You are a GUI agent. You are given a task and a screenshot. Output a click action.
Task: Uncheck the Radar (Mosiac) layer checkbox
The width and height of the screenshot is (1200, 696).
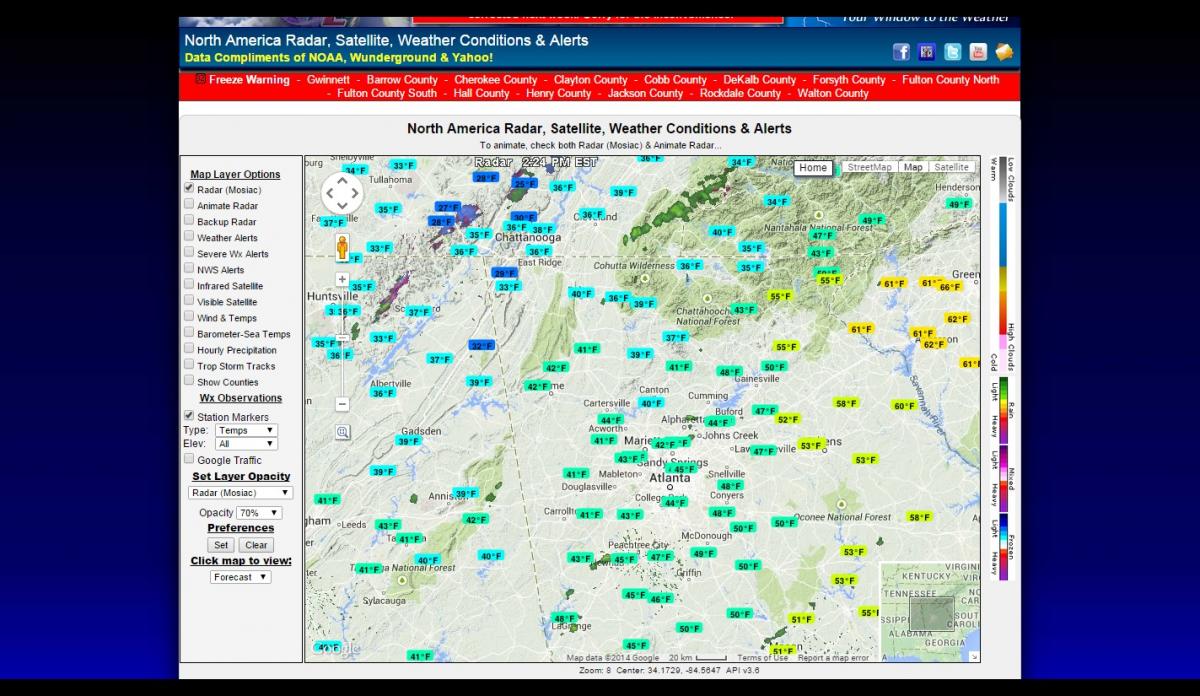[x=189, y=188]
